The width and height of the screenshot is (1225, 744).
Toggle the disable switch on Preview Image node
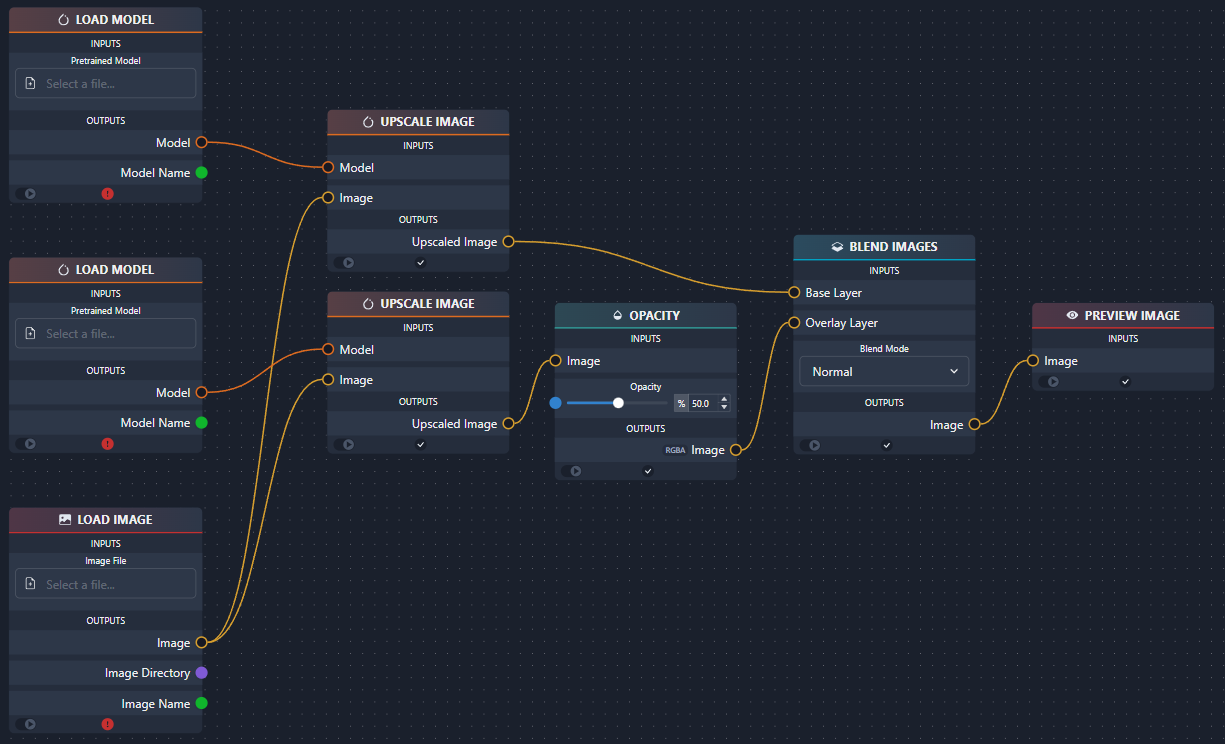1050,381
